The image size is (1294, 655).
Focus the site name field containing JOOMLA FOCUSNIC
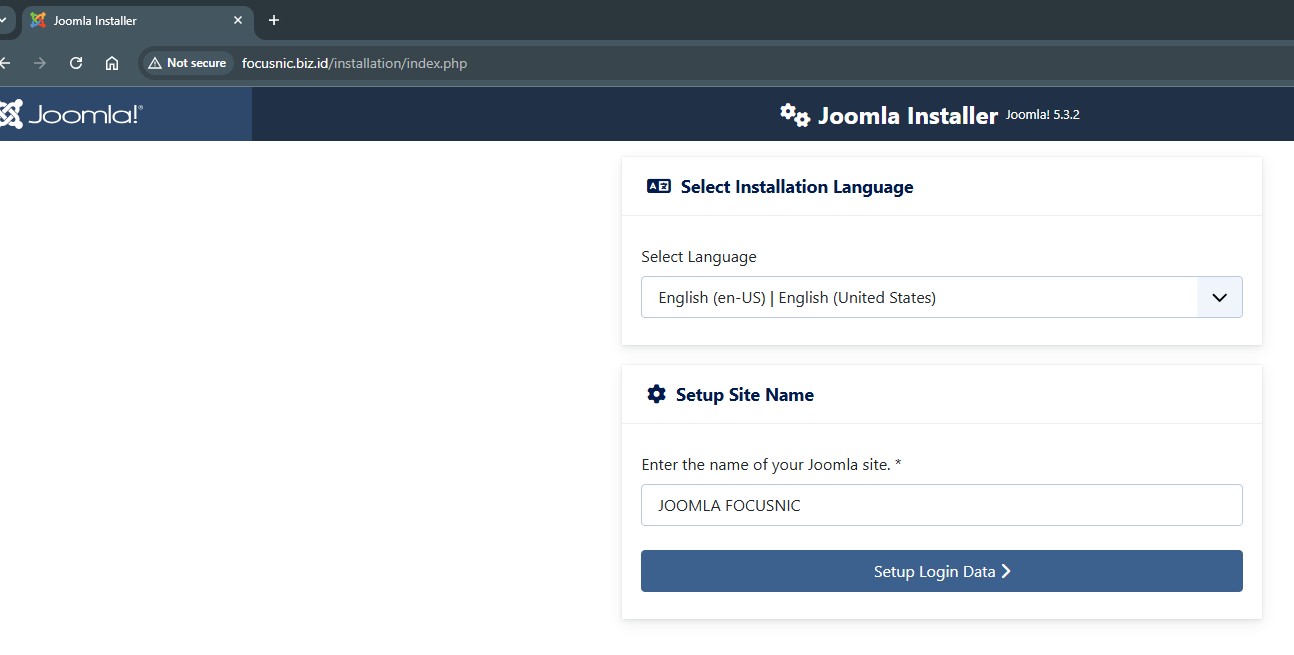(x=941, y=505)
